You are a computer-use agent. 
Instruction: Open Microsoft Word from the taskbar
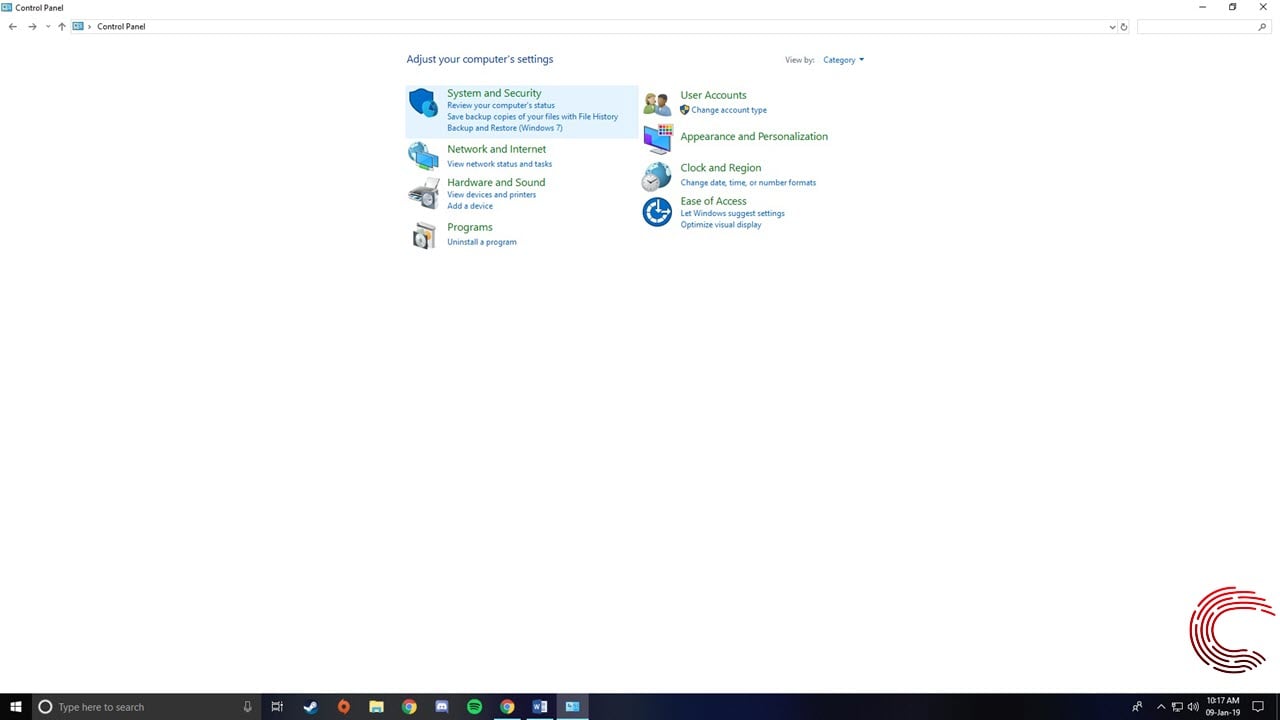pos(540,707)
